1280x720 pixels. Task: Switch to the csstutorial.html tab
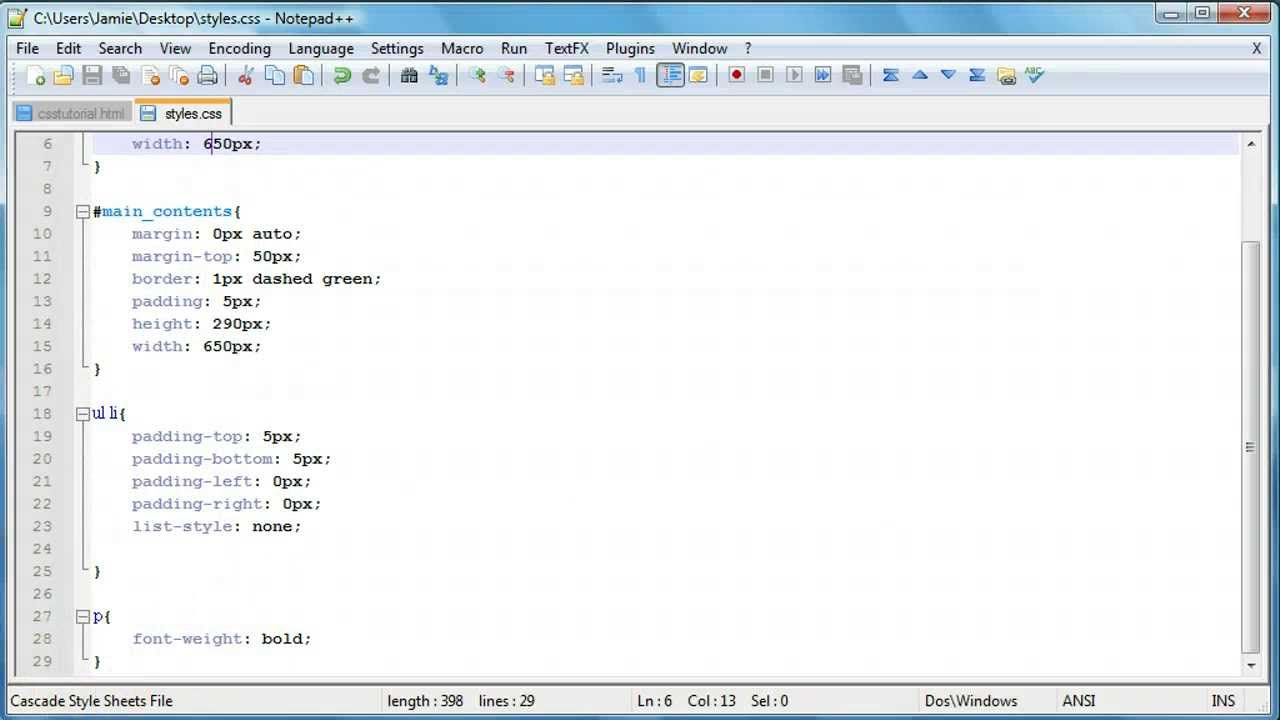point(71,114)
